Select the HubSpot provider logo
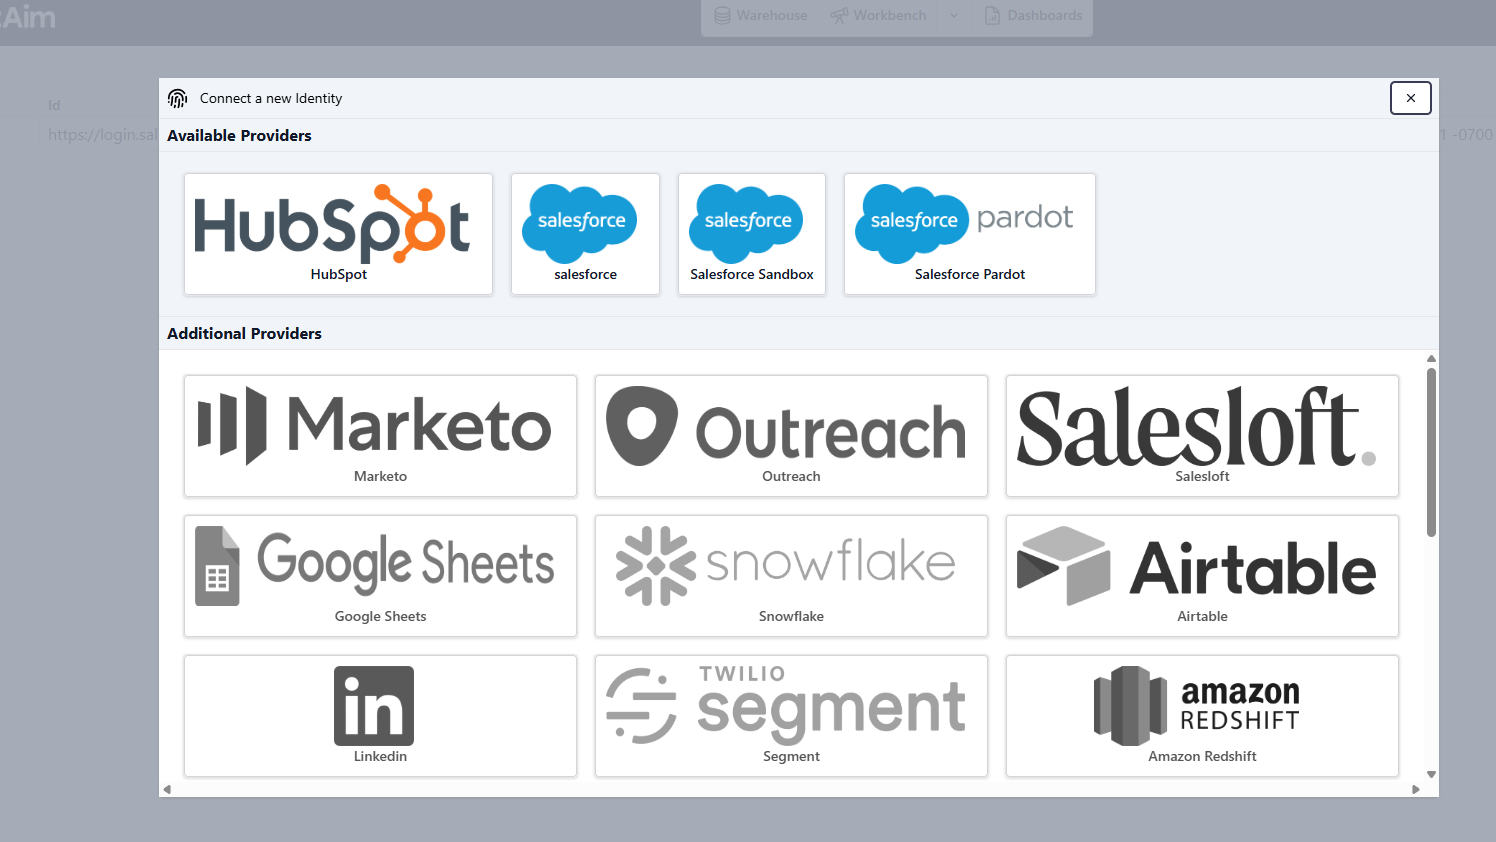The image size is (1496, 842). click(x=338, y=225)
